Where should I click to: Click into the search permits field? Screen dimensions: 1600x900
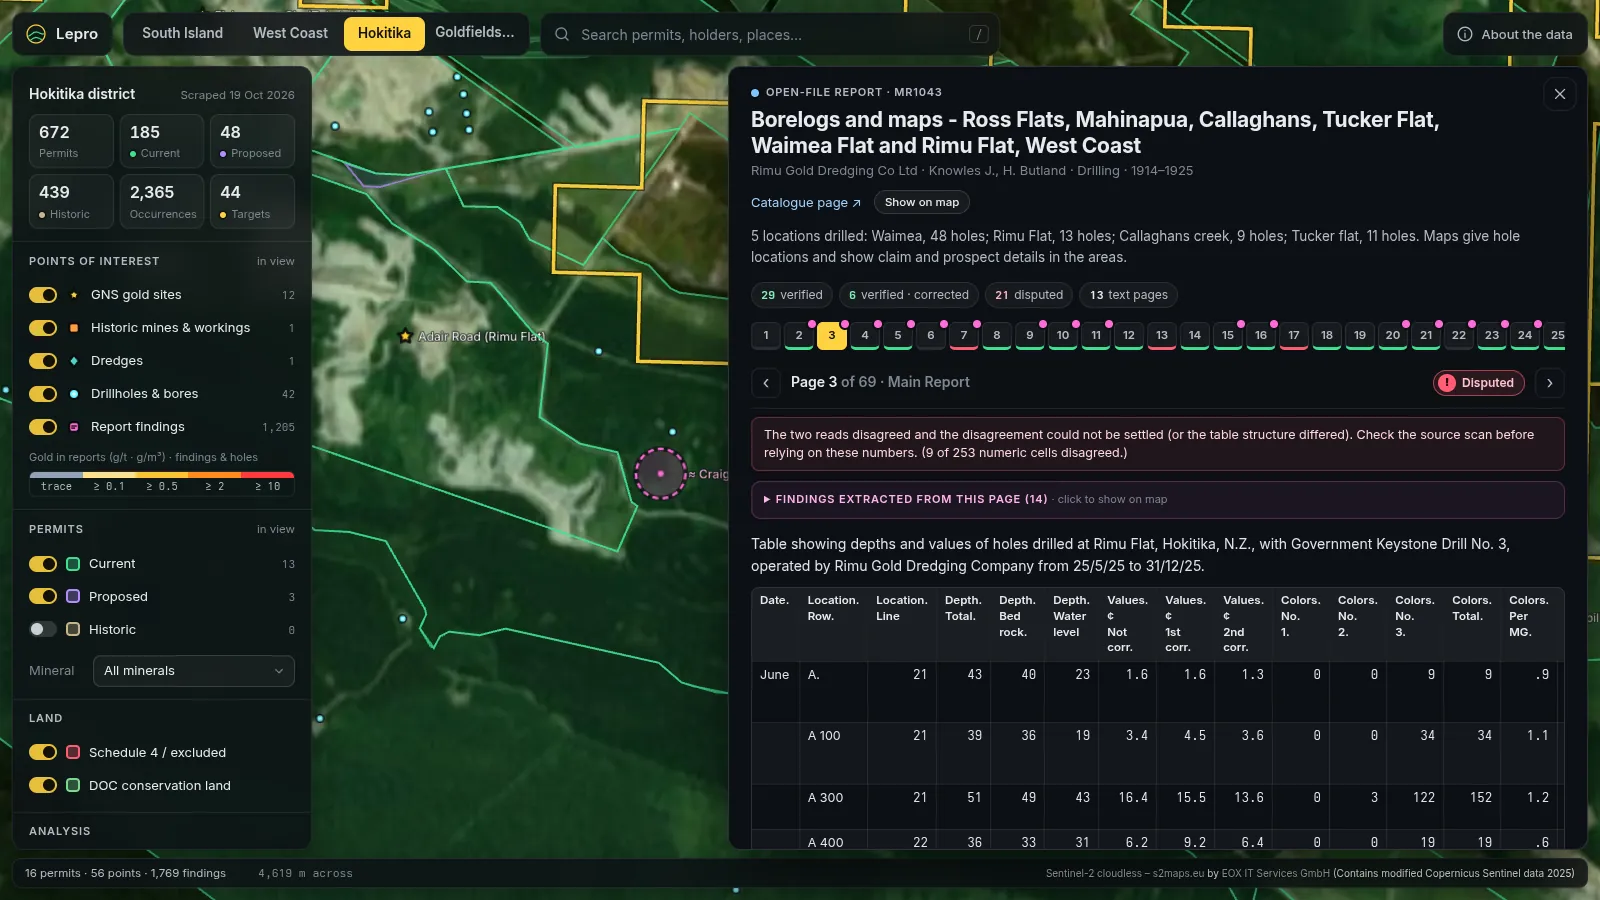point(770,34)
